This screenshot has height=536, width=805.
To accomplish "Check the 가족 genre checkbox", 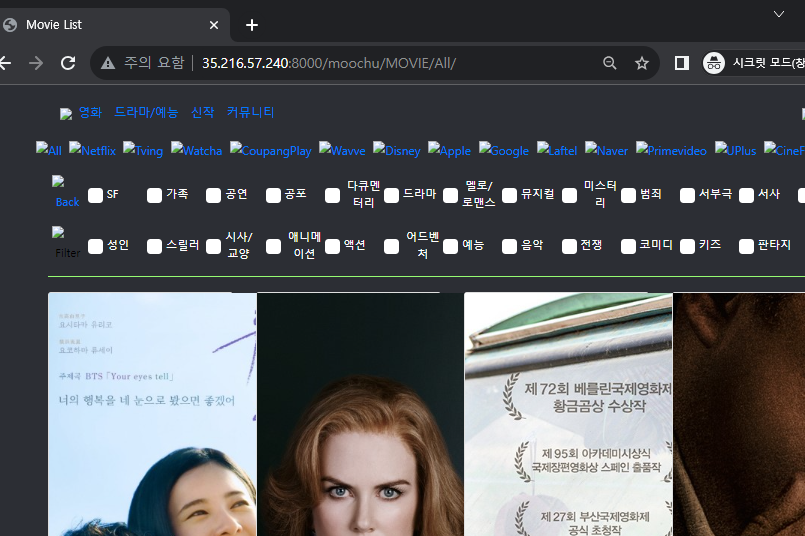I will pyautogui.click(x=155, y=195).
